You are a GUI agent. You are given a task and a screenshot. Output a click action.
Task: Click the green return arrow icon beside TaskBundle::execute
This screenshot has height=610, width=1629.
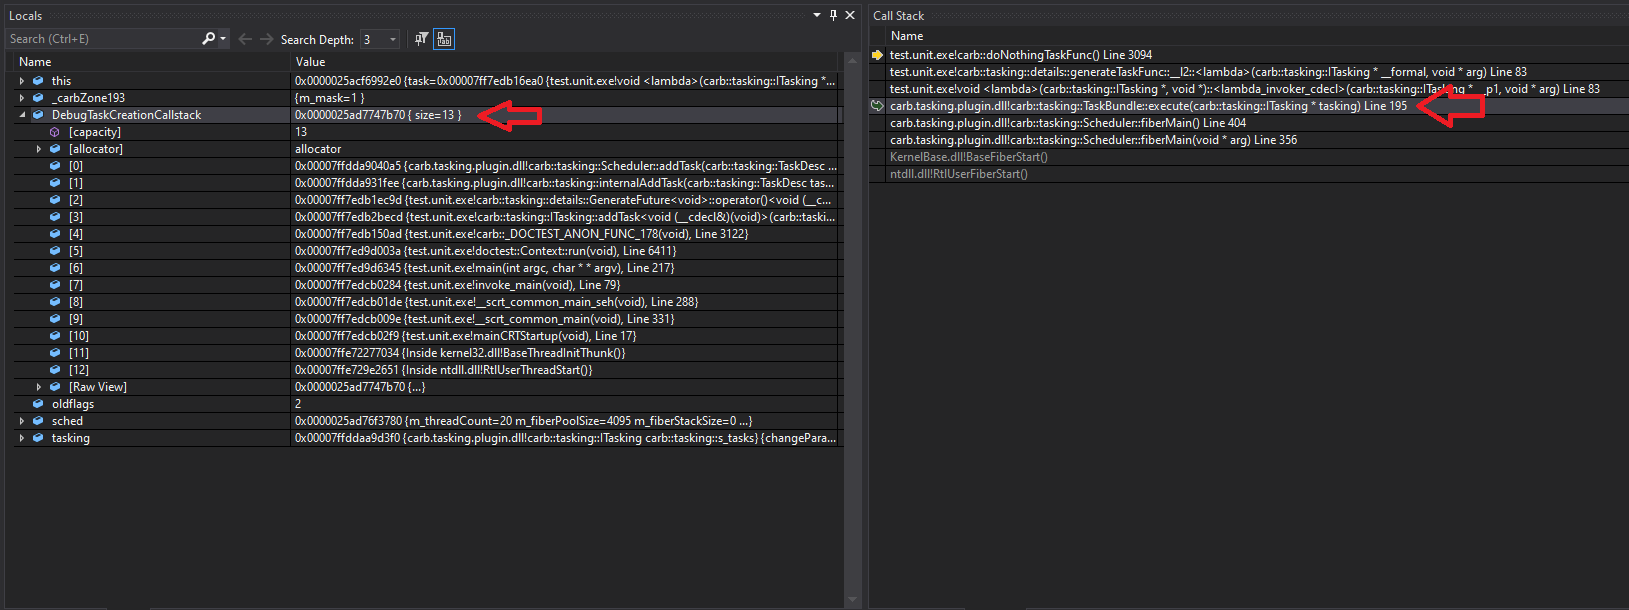point(877,106)
